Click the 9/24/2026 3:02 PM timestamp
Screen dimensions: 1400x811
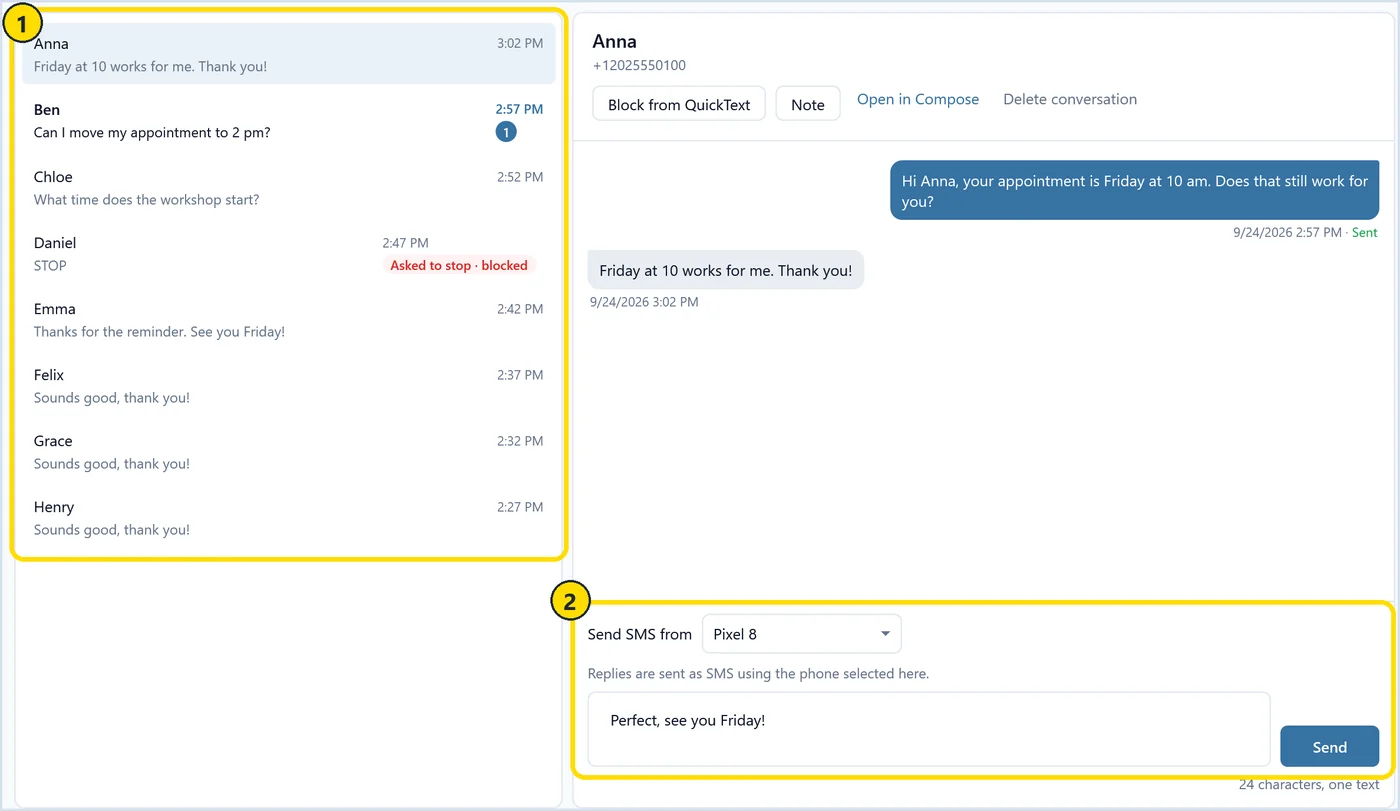pos(644,301)
